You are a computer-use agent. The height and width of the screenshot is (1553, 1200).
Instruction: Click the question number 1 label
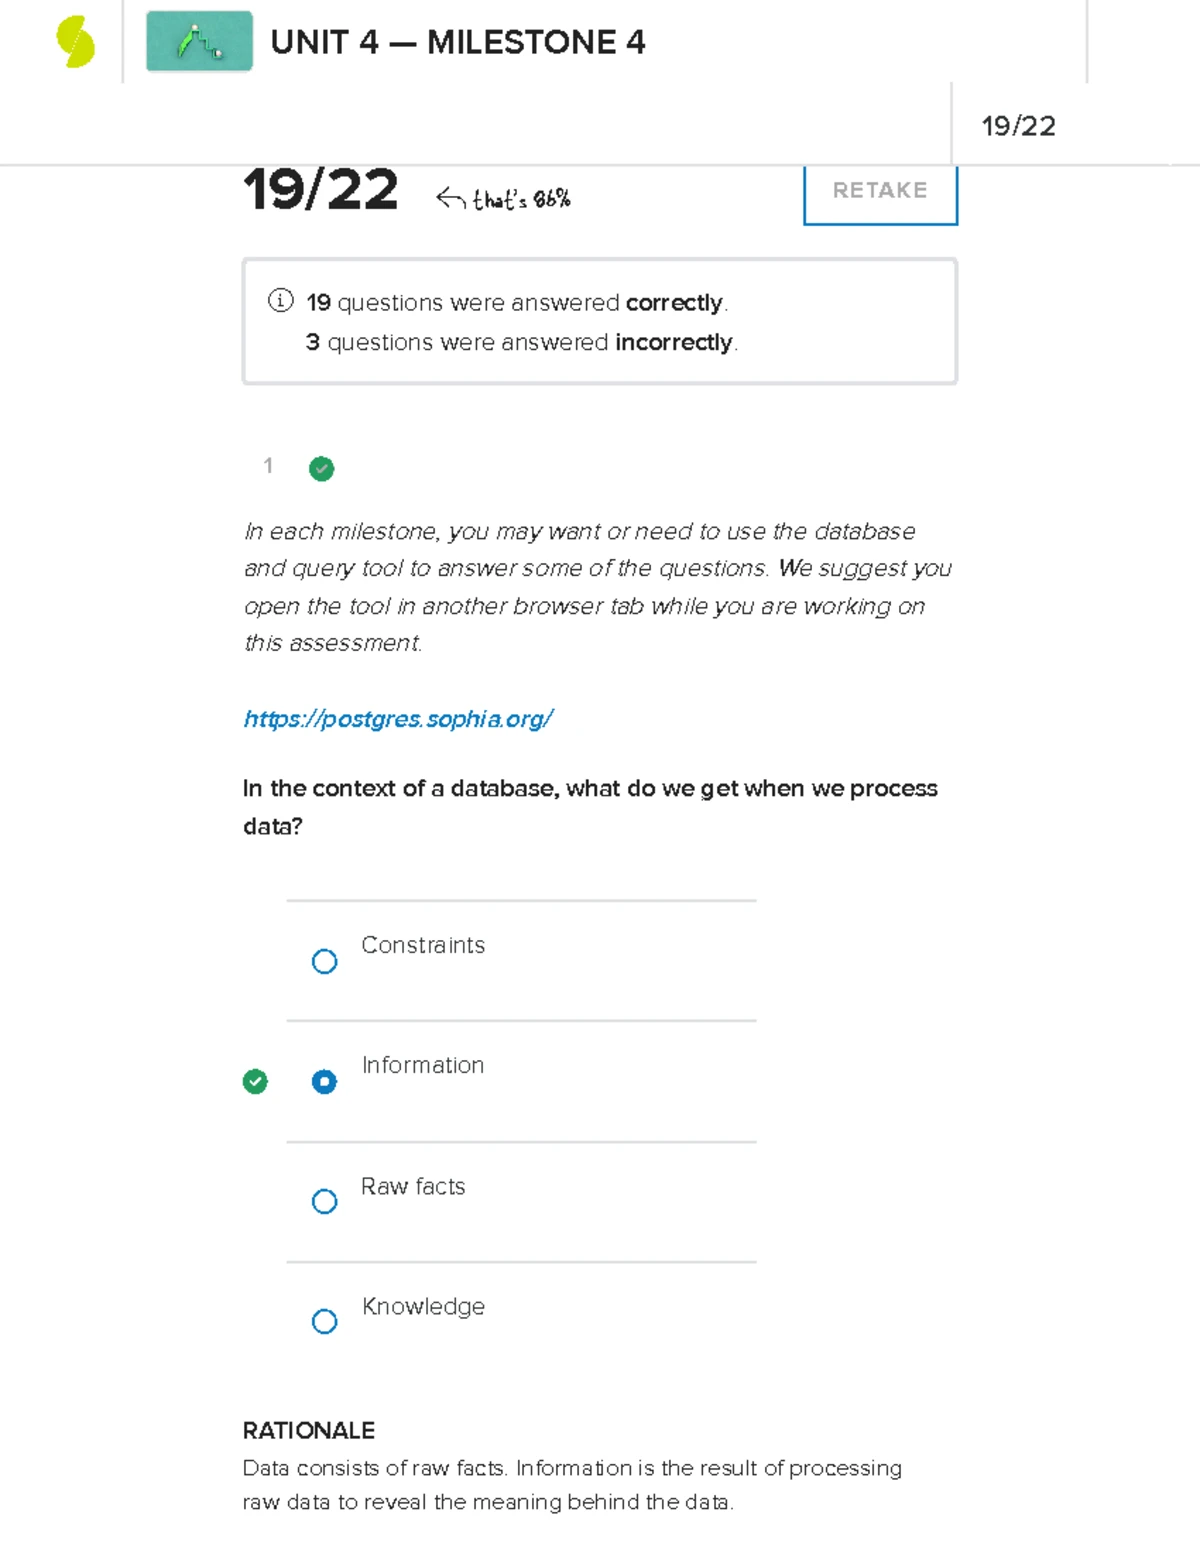[268, 465]
